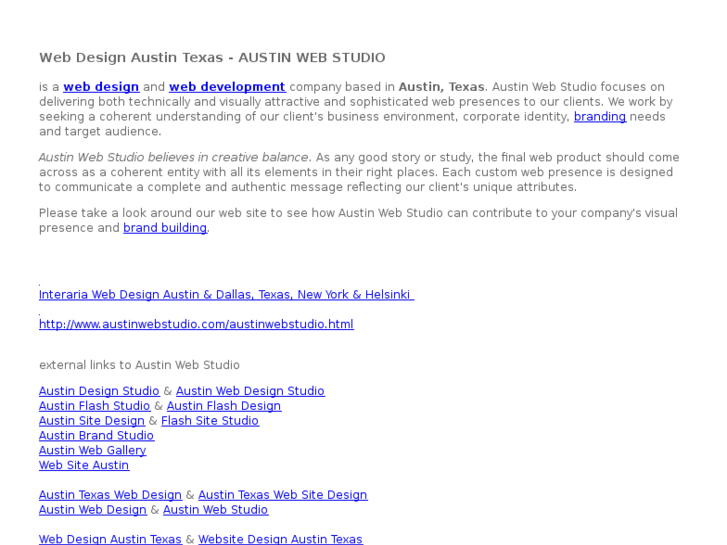Open Interaria Web Design Austin & Dallas link
Image resolution: width=727 pixels, height=545 pixels.
[226, 295]
